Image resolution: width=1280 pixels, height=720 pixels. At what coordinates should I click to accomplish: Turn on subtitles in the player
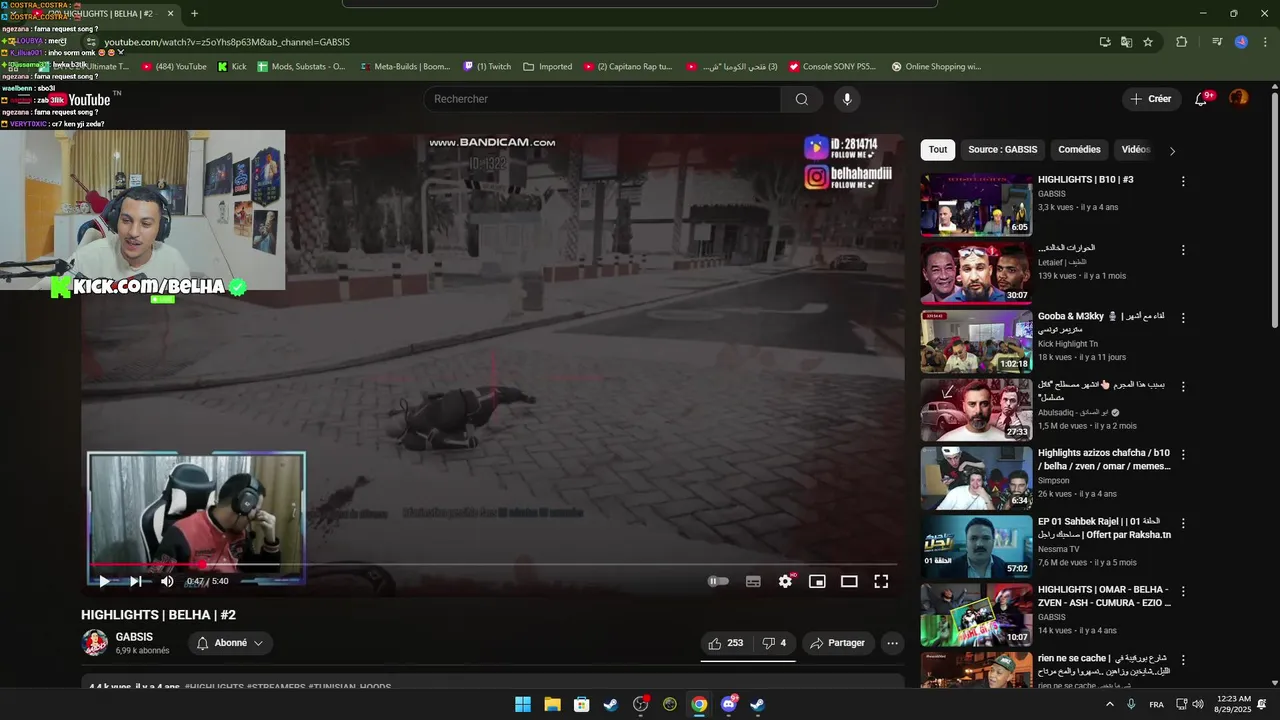click(753, 581)
